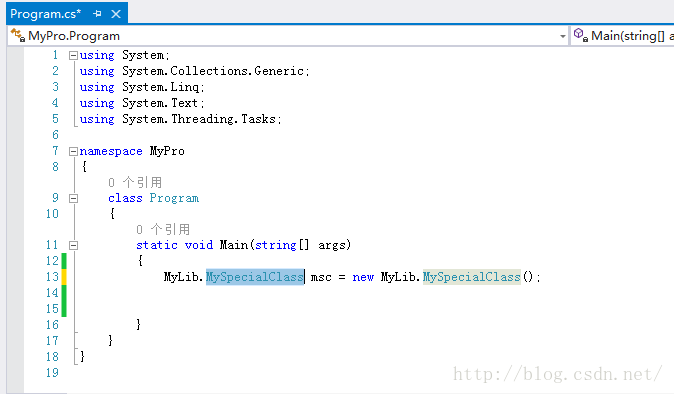Click line number 1 in the gutter
The width and height of the screenshot is (674, 394).
(55, 55)
